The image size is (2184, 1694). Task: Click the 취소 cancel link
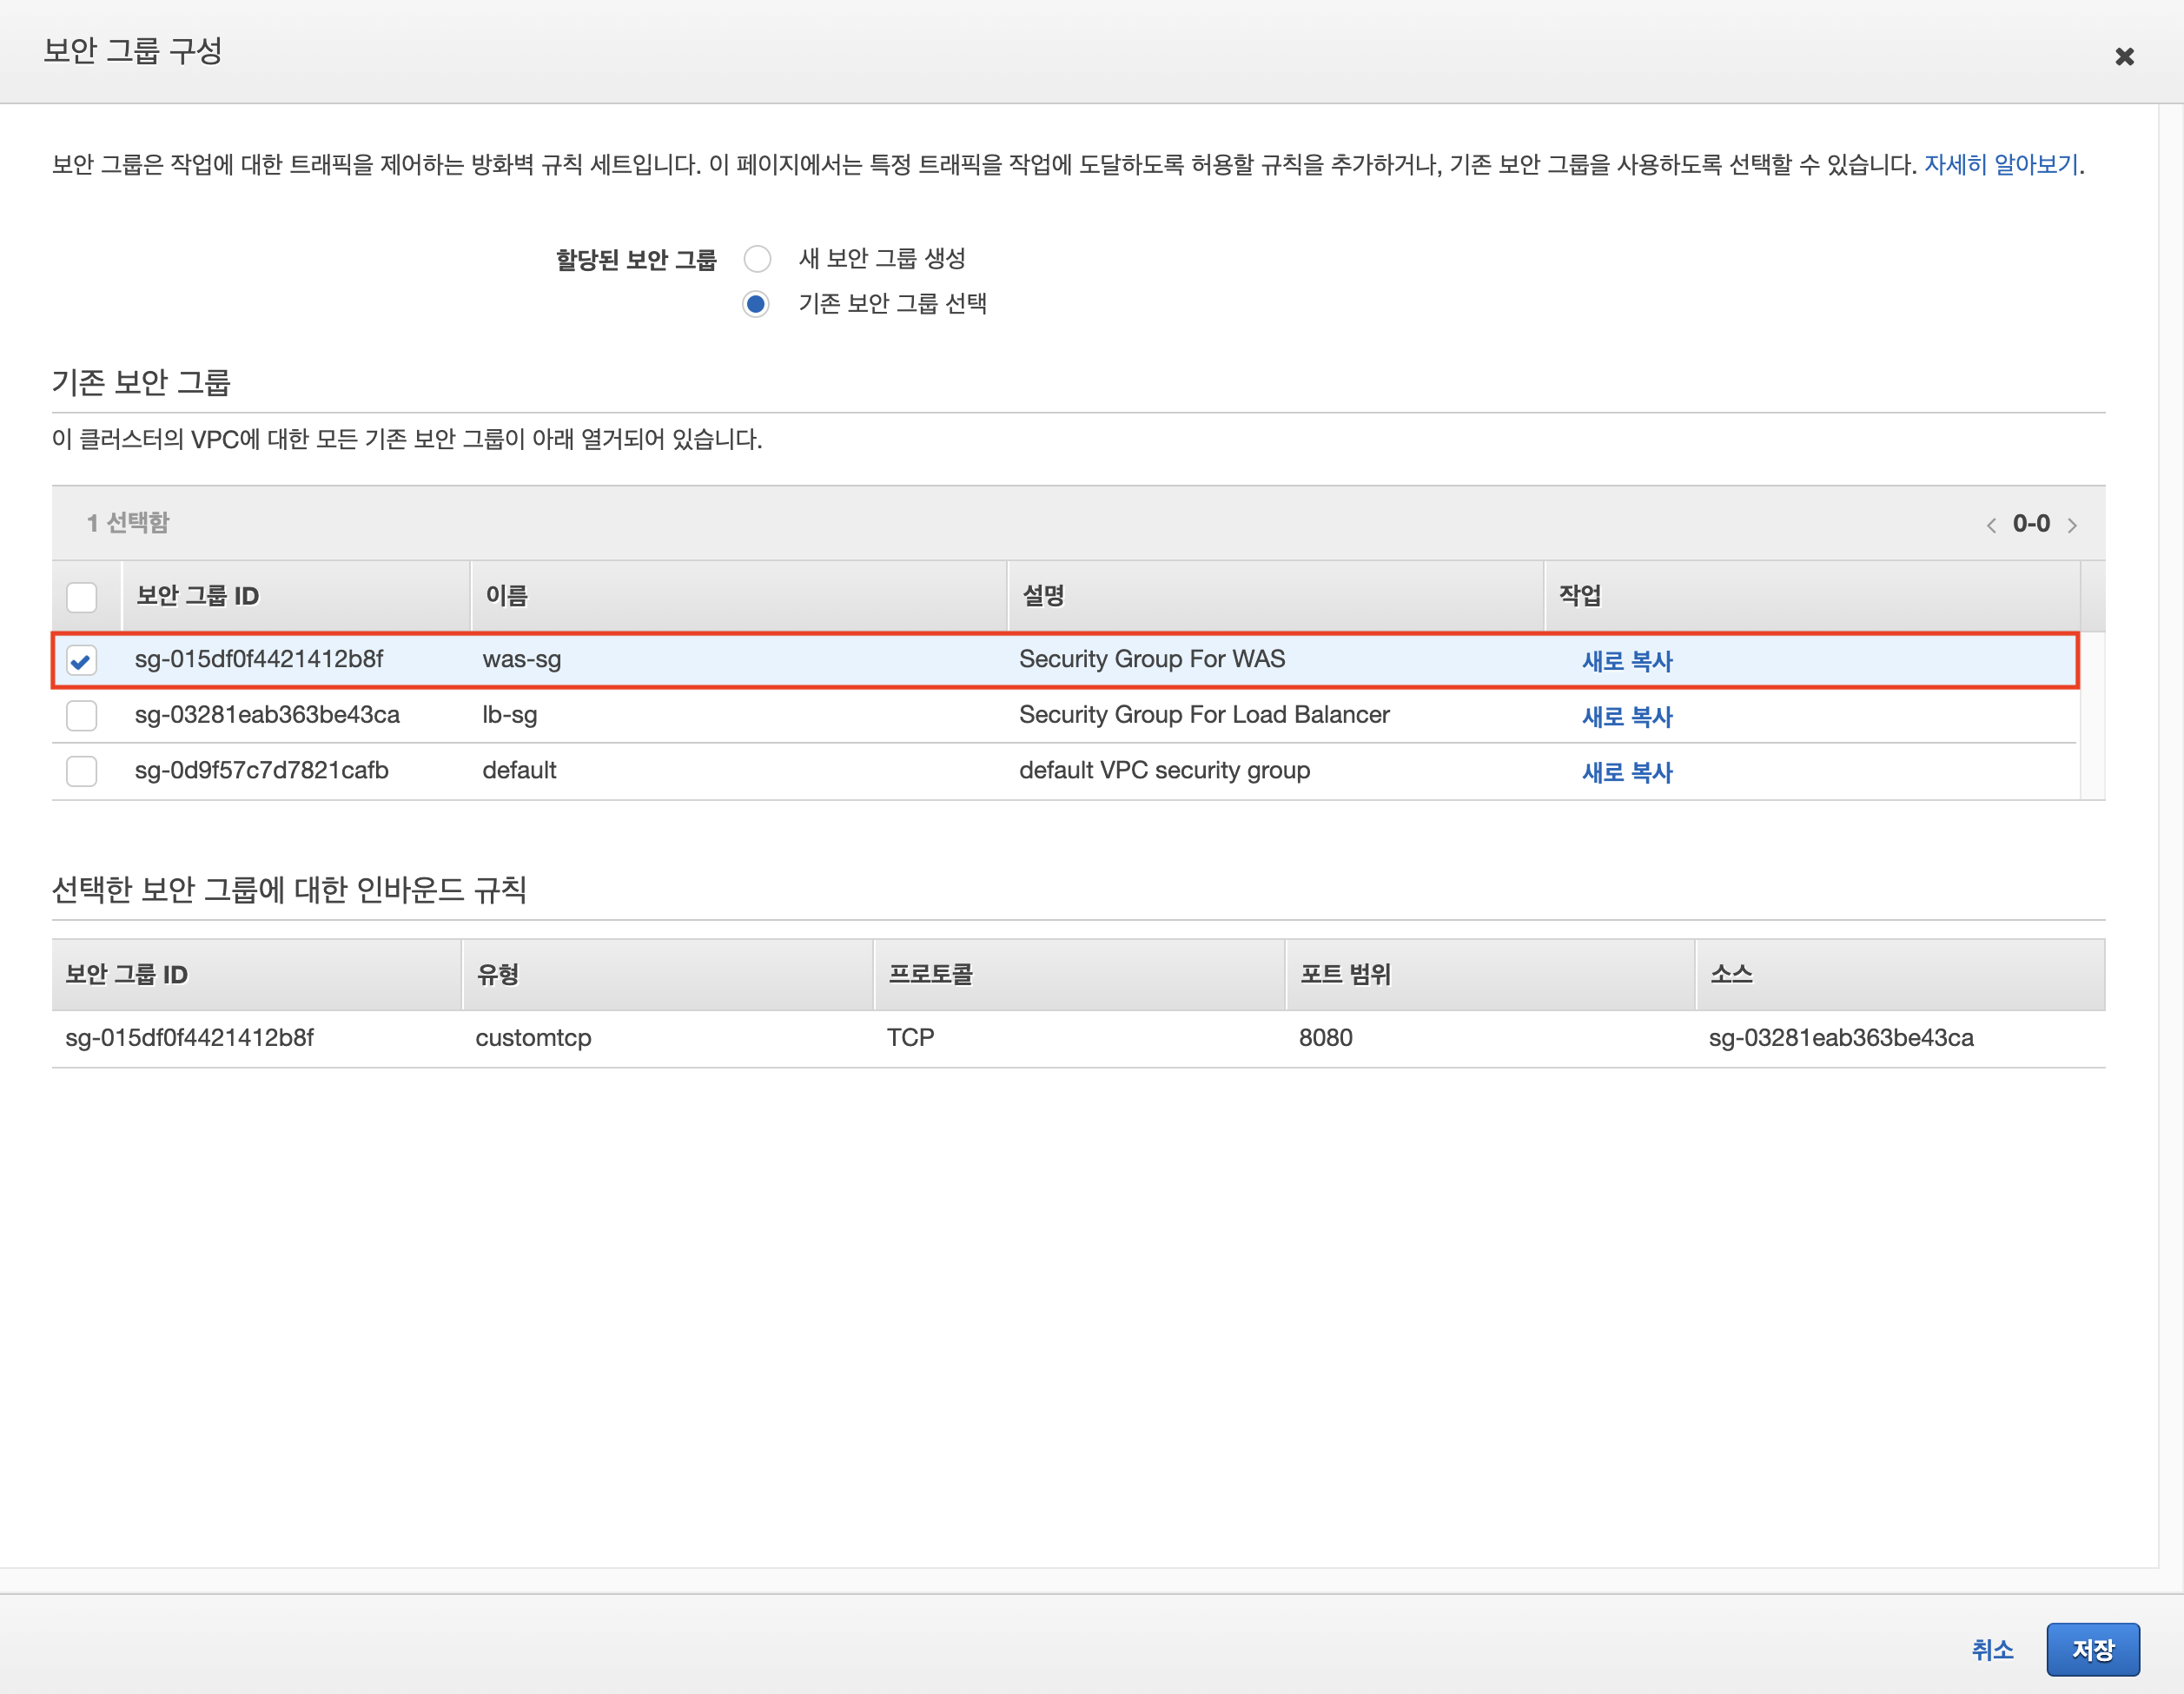point(1991,1649)
